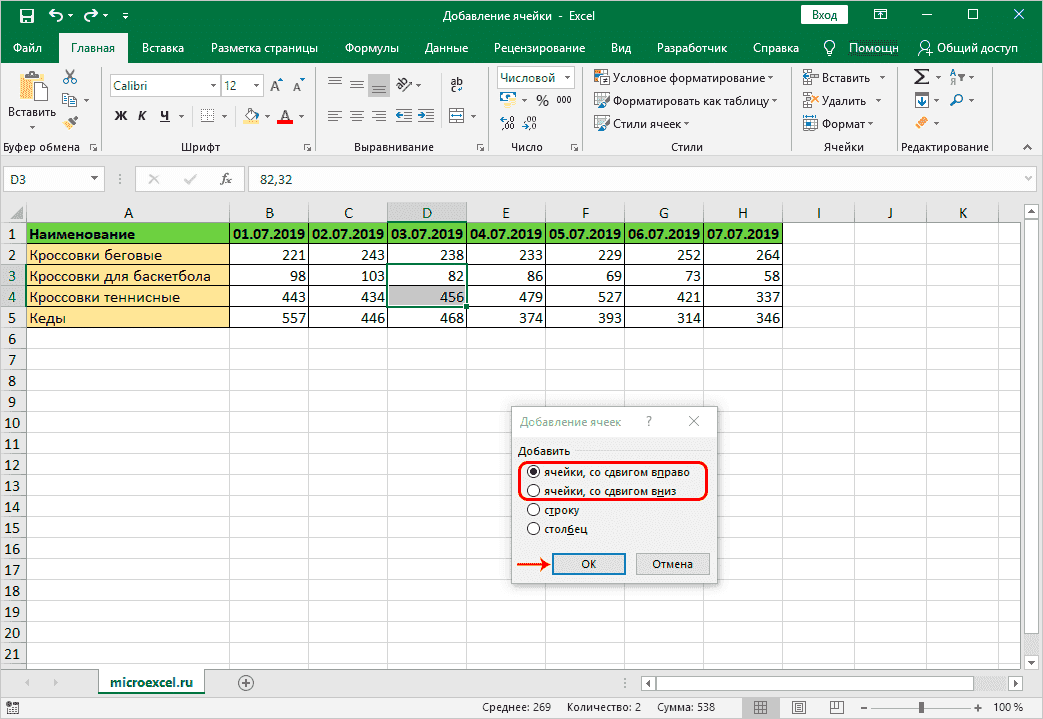The height and width of the screenshot is (719, 1043).
Task: Switch to the Формулы ribbon tab
Action: tap(371, 48)
